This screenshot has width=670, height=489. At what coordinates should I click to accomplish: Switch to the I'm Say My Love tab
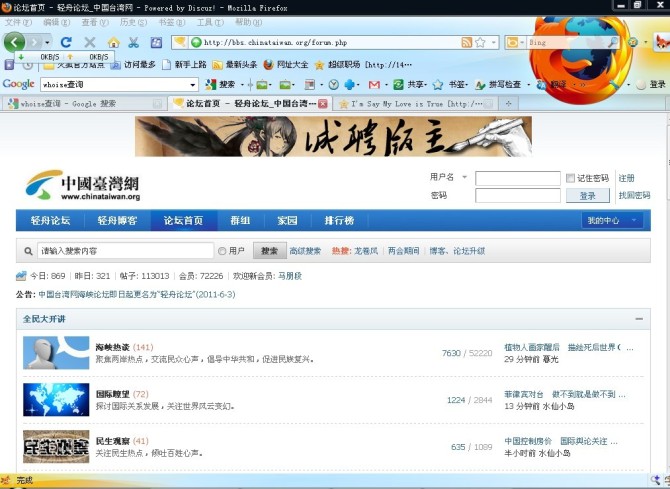click(x=417, y=103)
